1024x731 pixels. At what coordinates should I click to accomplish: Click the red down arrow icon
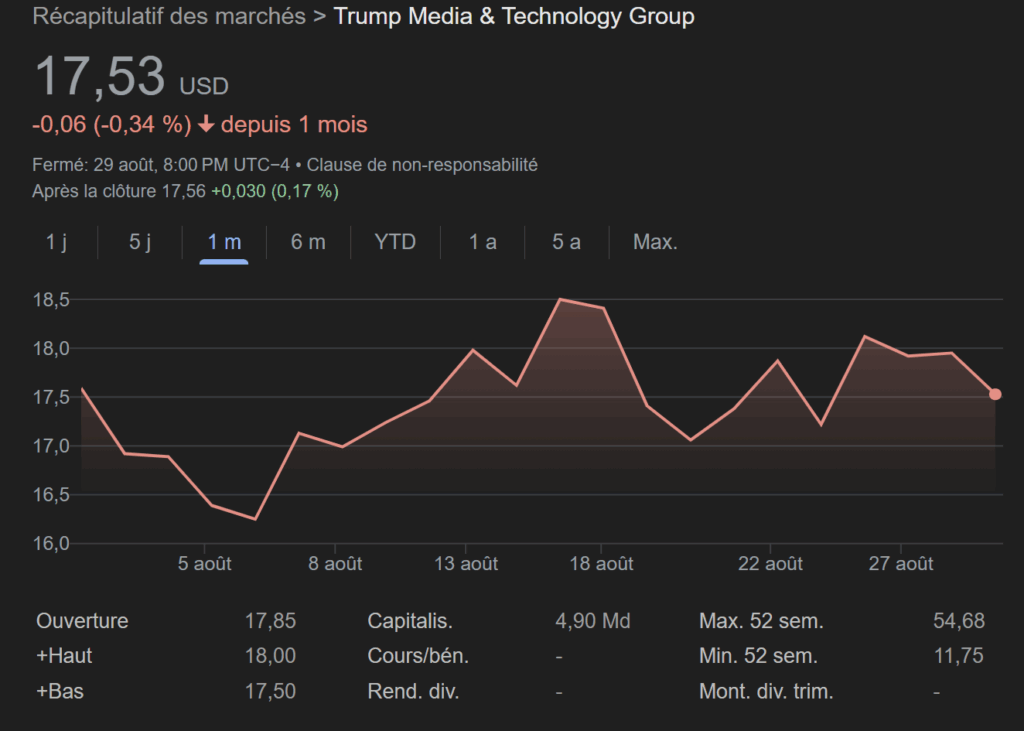point(206,124)
